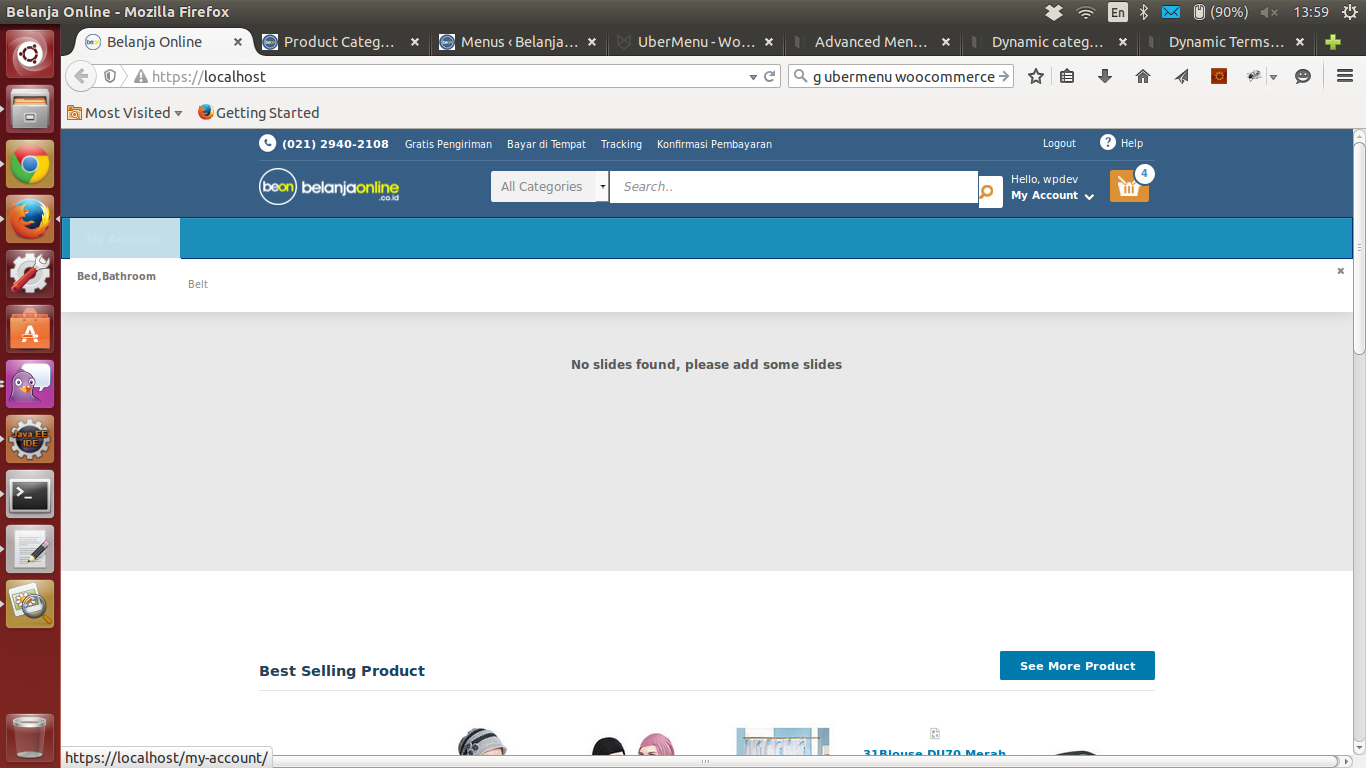Viewport: 1366px width, 768px height.
Task: Go to Firefox Home icon
Action: click(x=1143, y=76)
